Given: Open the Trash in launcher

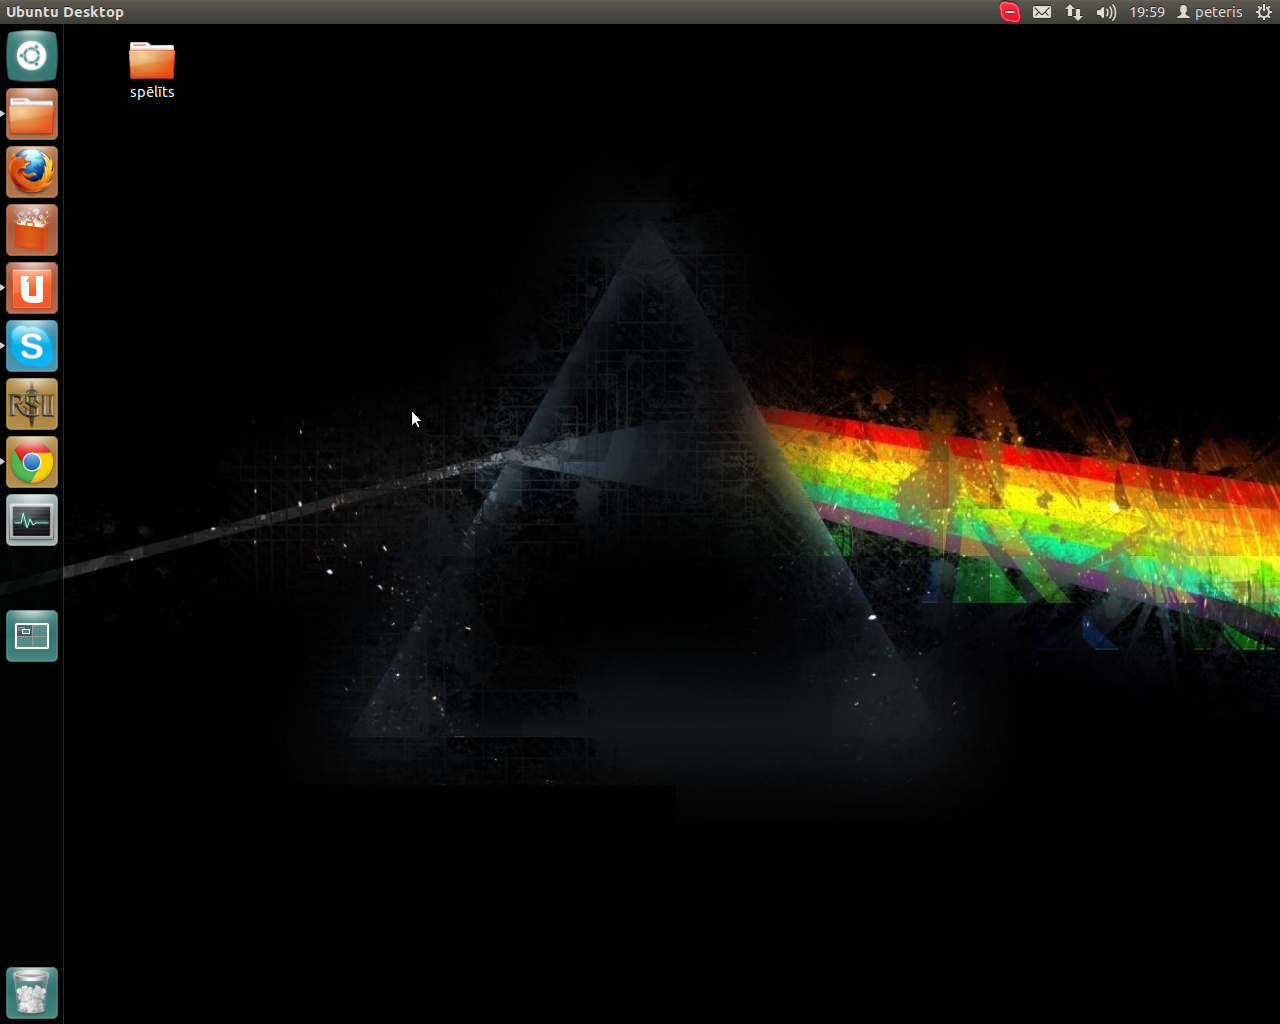Looking at the screenshot, I should 32,992.
